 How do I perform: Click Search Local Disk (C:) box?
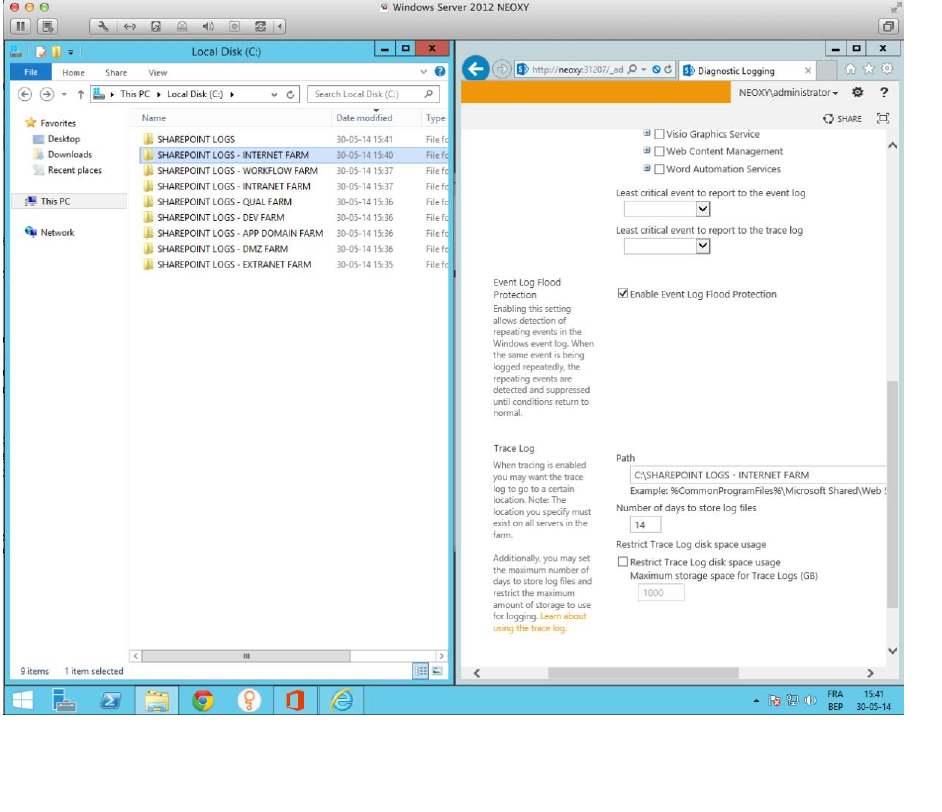[373, 94]
